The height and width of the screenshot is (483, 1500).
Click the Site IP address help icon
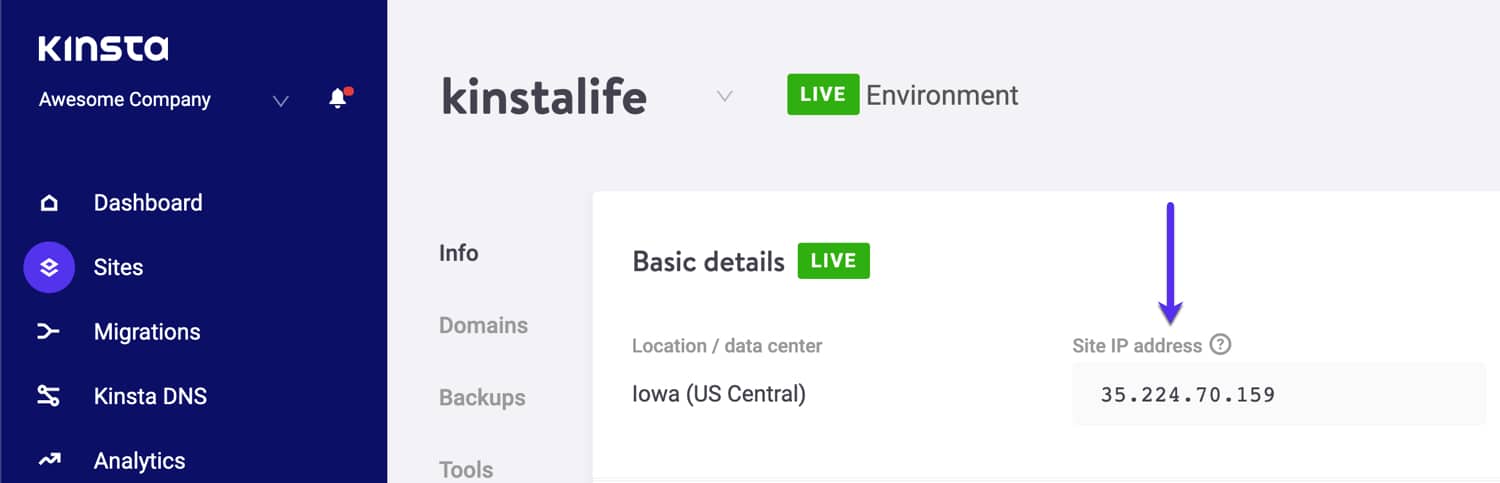[1220, 345]
